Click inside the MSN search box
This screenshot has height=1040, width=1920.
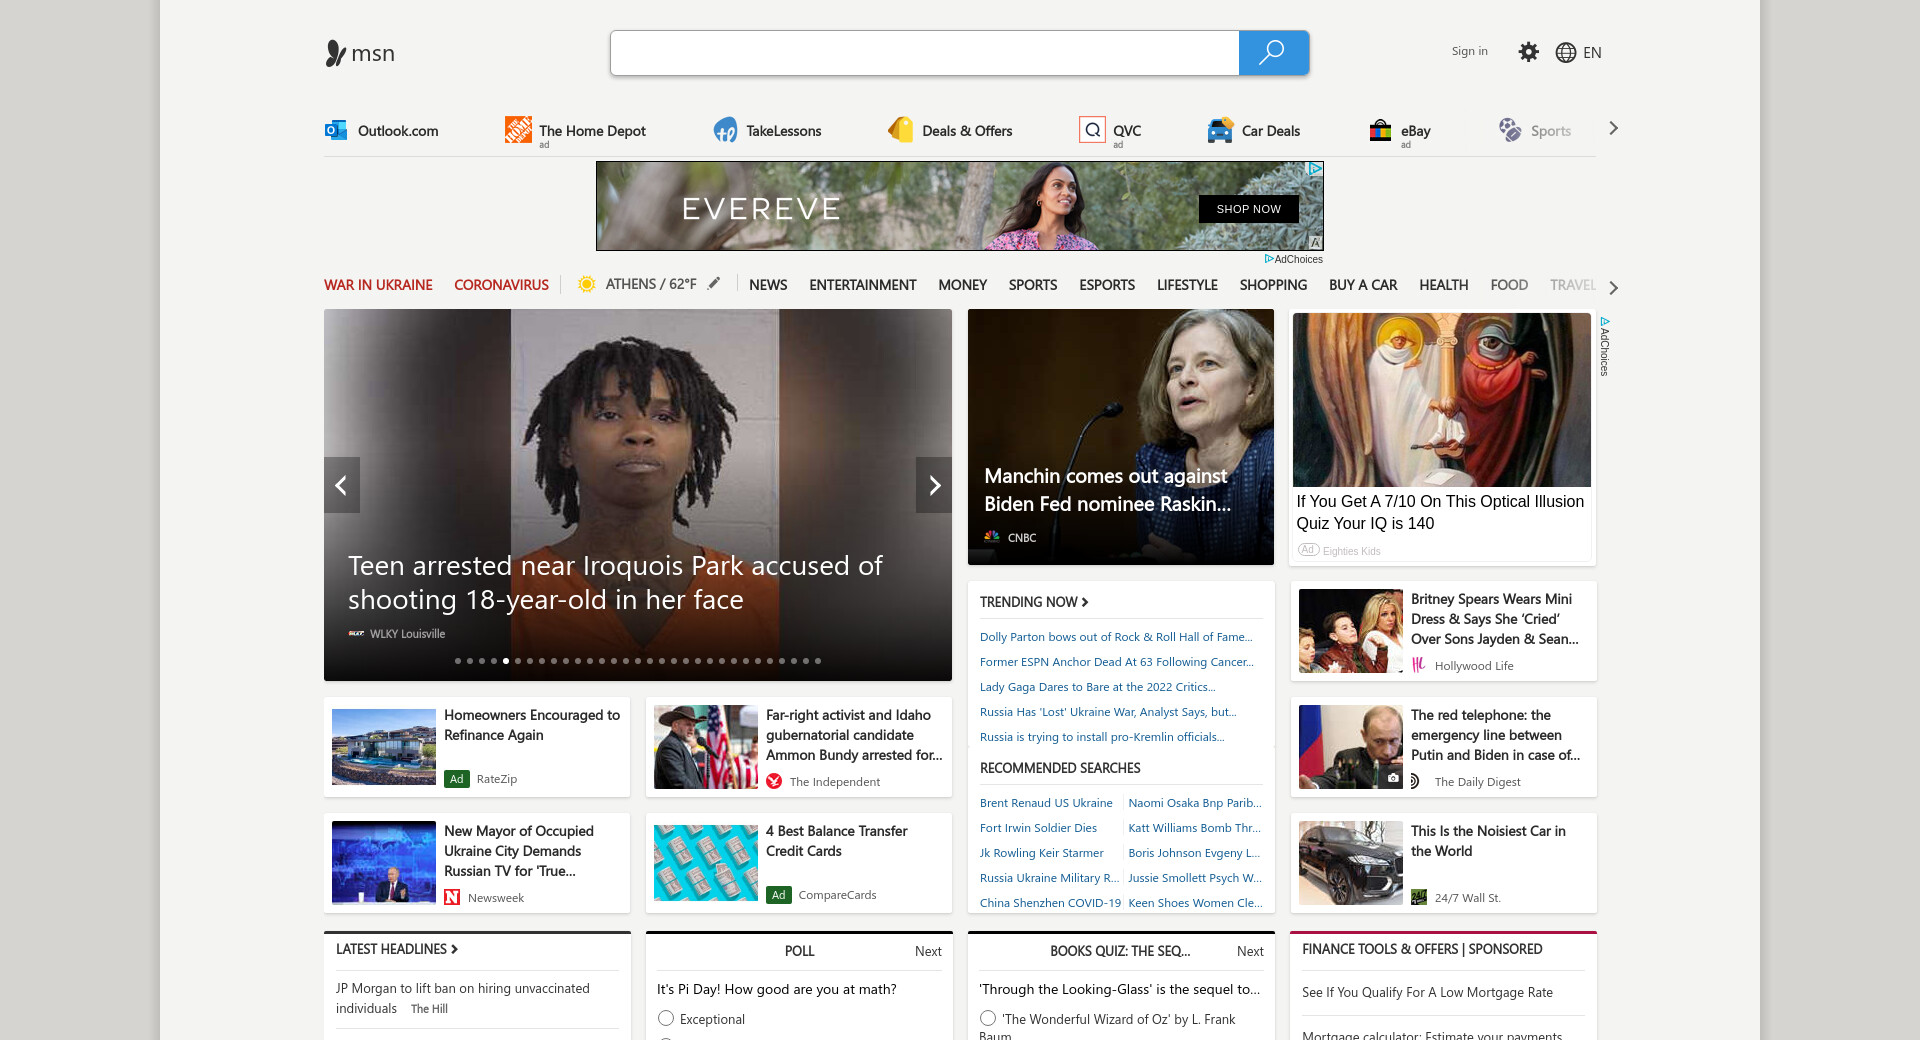coord(924,53)
